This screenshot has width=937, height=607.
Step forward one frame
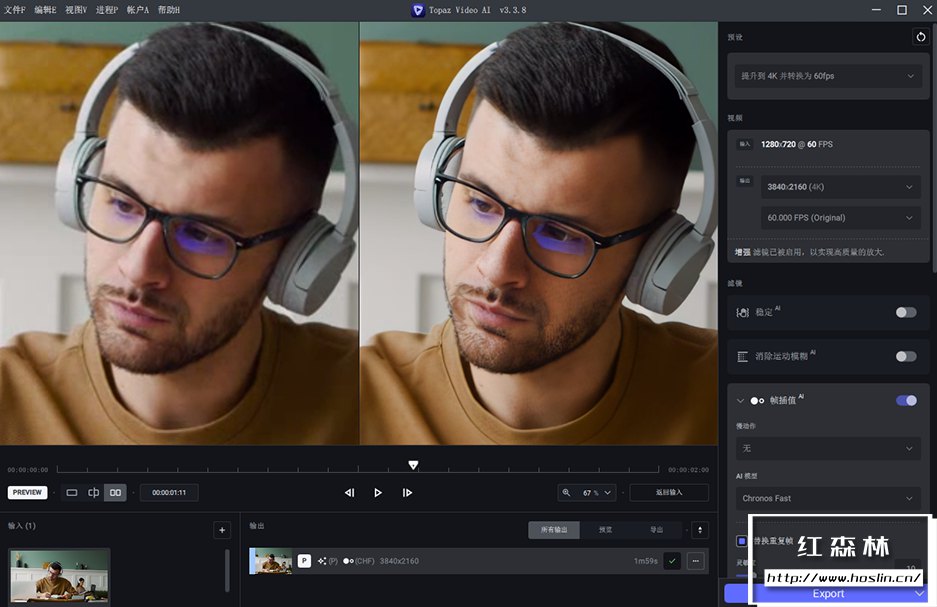pyautogui.click(x=407, y=492)
